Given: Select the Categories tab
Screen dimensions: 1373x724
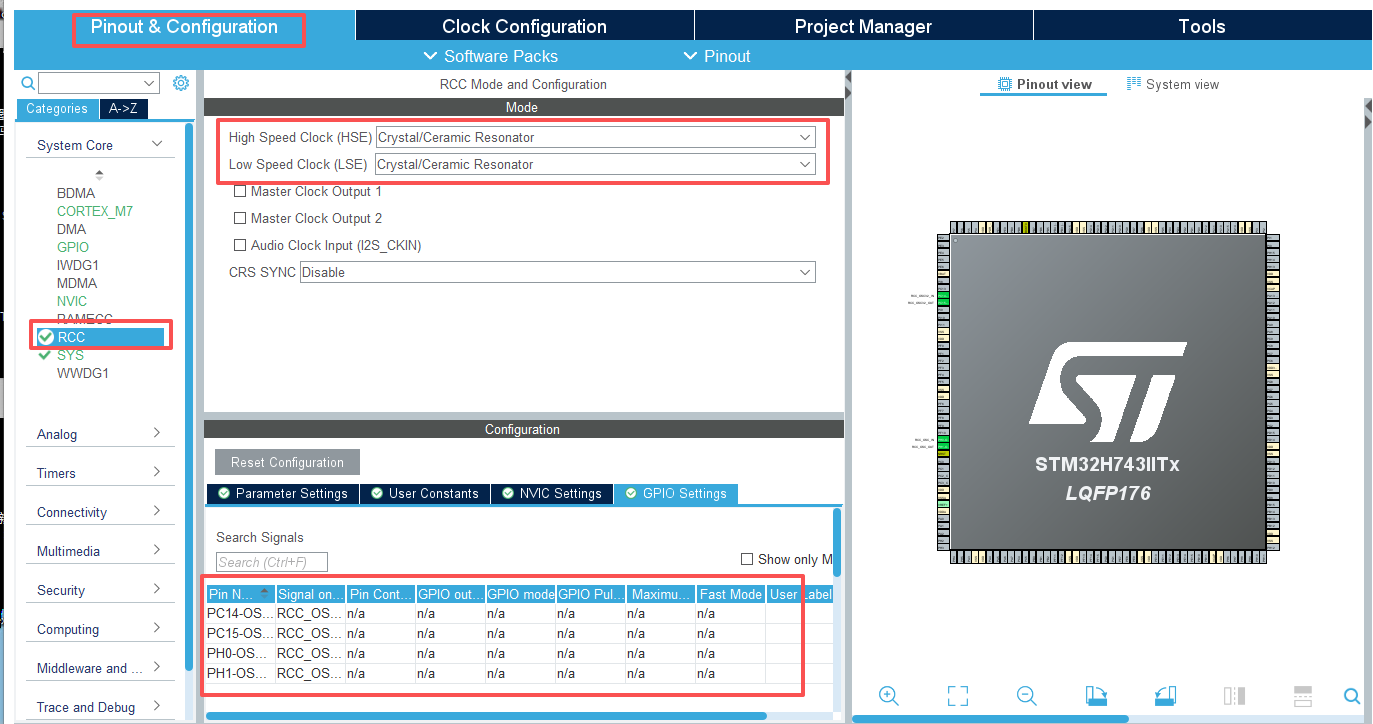Looking at the screenshot, I should point(57,109).
